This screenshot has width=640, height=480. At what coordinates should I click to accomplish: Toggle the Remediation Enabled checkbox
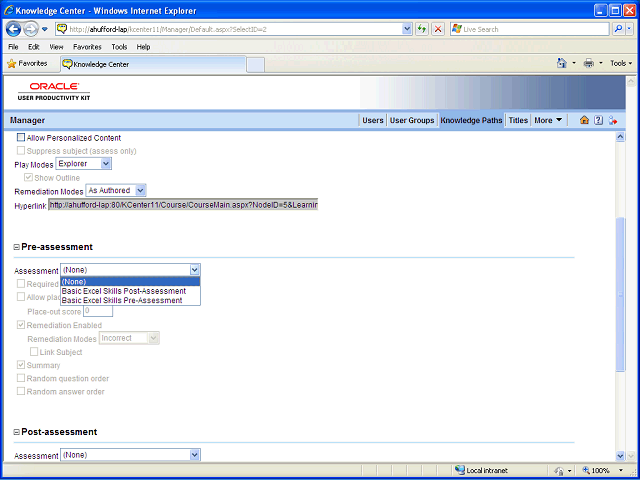(21, 325)
